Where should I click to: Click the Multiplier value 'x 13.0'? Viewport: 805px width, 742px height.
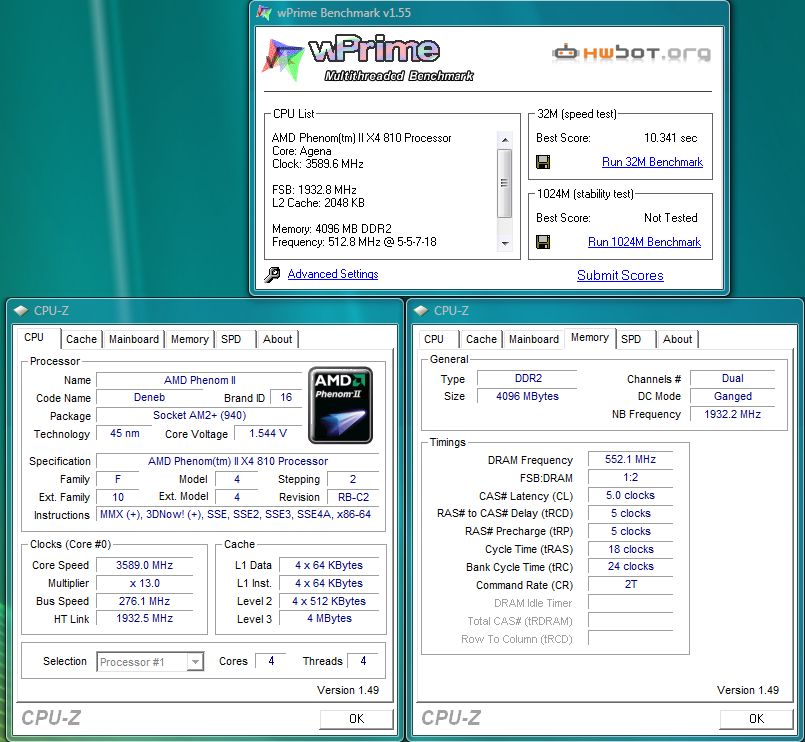(x=144, y=583)
